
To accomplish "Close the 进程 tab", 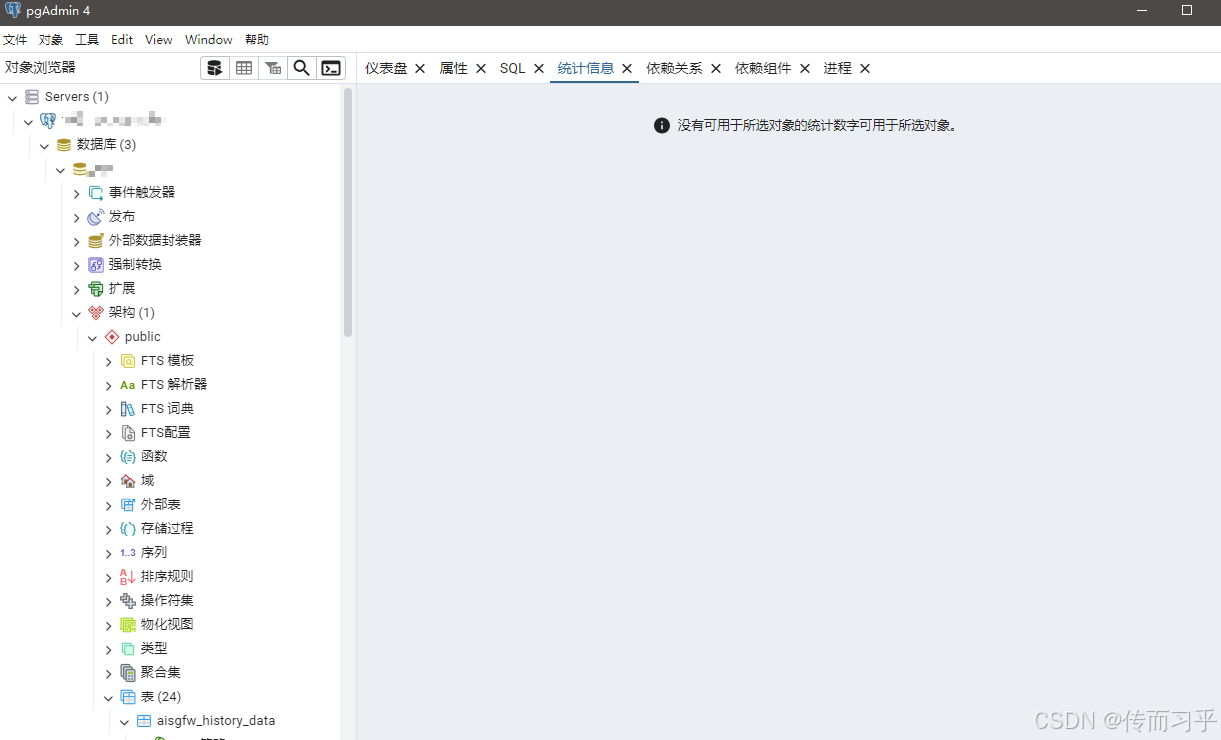I will [x=865, y=68].
